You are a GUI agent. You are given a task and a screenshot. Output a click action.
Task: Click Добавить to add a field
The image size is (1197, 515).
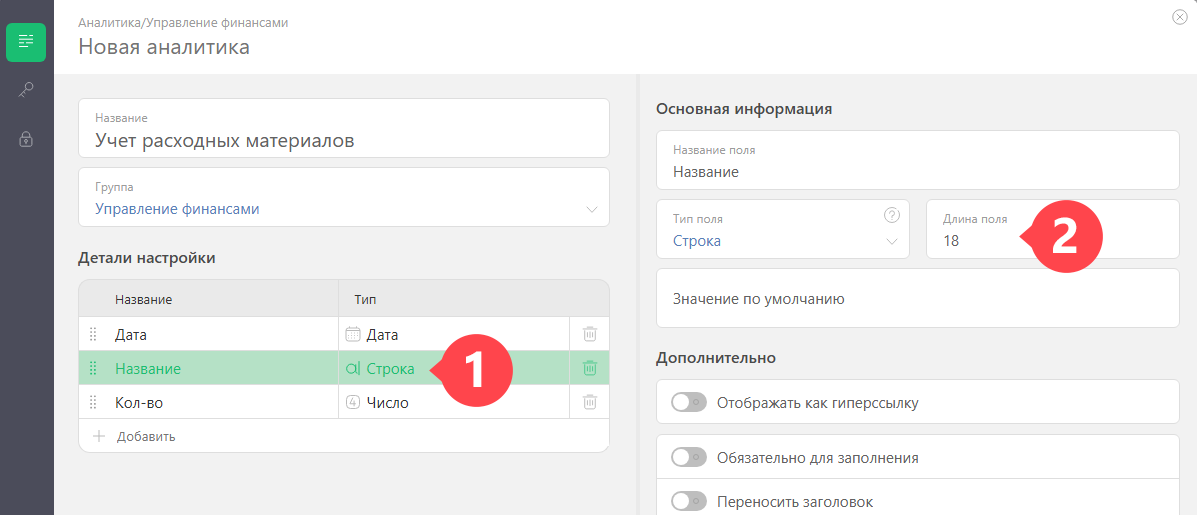click(x=146, y=437)
